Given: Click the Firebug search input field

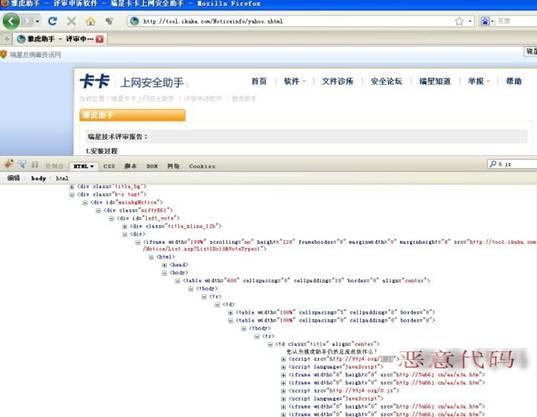Looking at the screenshot, I should coord(512,164).
